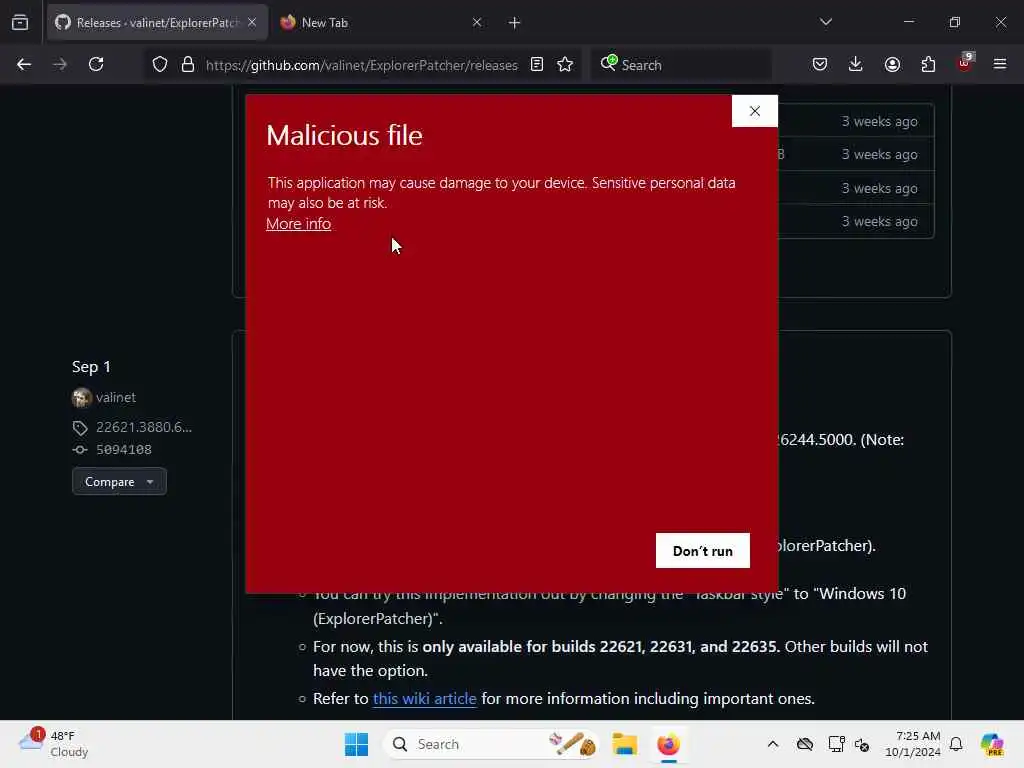Close the Malicious file warning dialog

click(754, 111)
